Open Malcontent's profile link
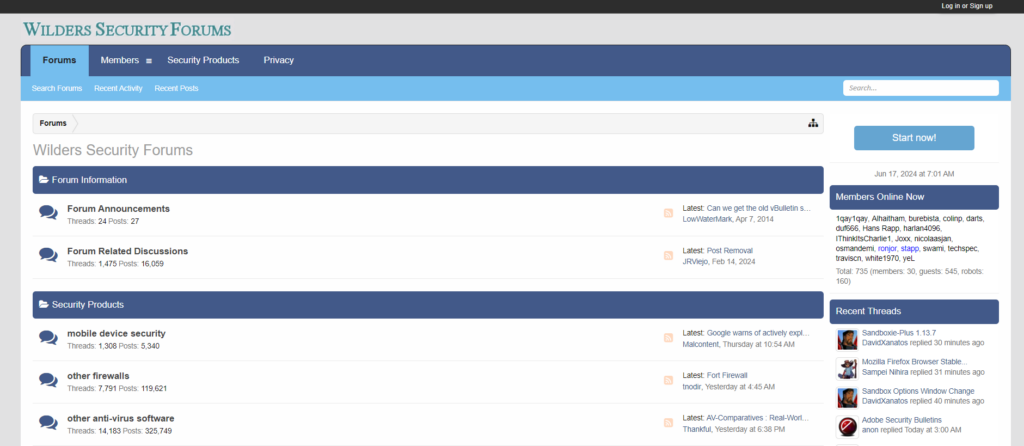This screenshot has width=1024, height=446. pyautogui.click(x=701, y=344)
